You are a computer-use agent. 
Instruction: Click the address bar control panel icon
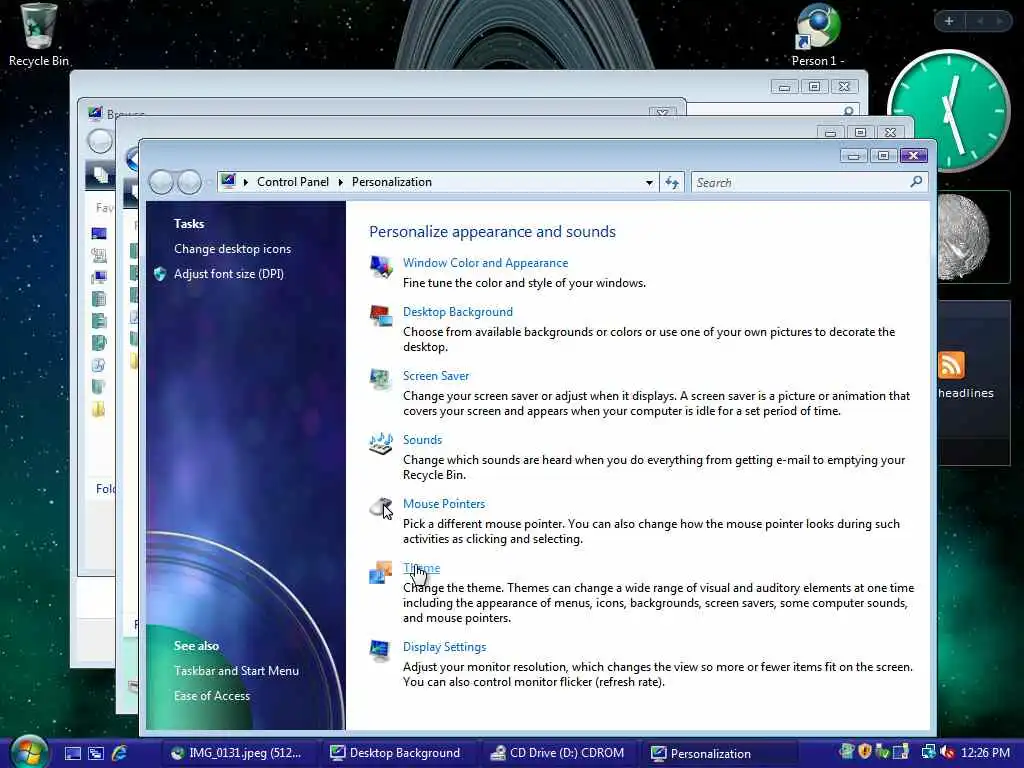(x=228, y=181)
